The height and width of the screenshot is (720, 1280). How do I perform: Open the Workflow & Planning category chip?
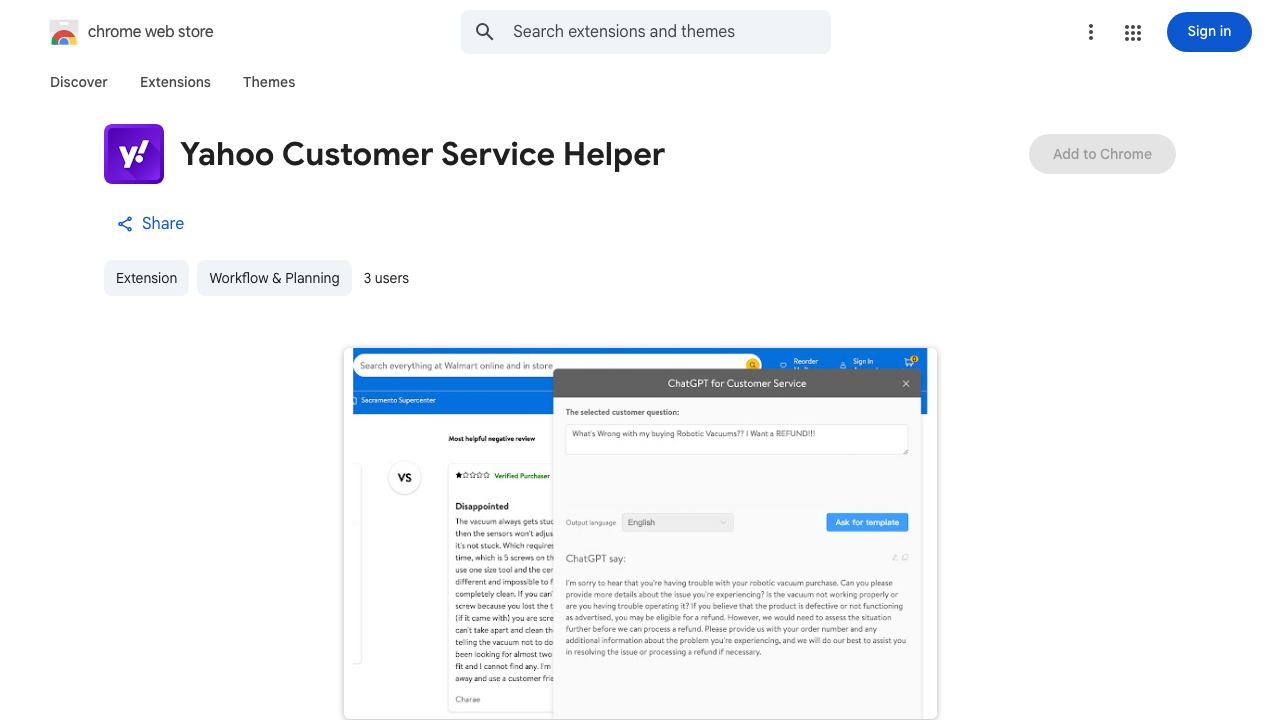point(274,278)
